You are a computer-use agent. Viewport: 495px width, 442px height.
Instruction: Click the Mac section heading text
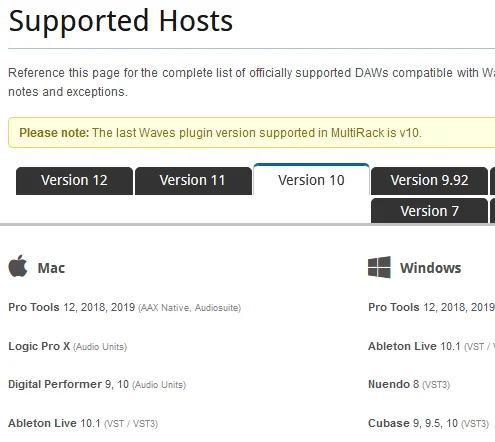click(x=51, y=268)
